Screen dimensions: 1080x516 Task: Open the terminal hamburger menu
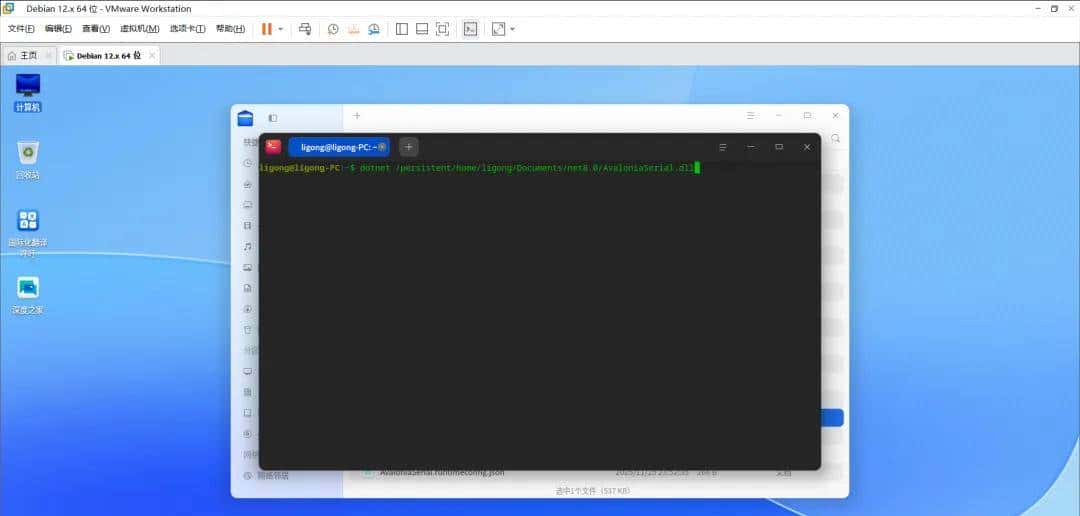[723, 147]
